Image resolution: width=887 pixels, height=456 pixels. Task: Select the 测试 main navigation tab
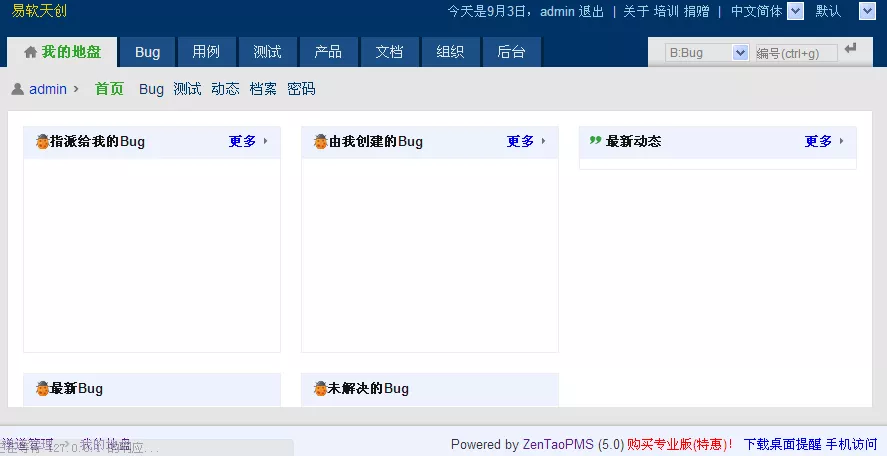[x=267, y=52]
